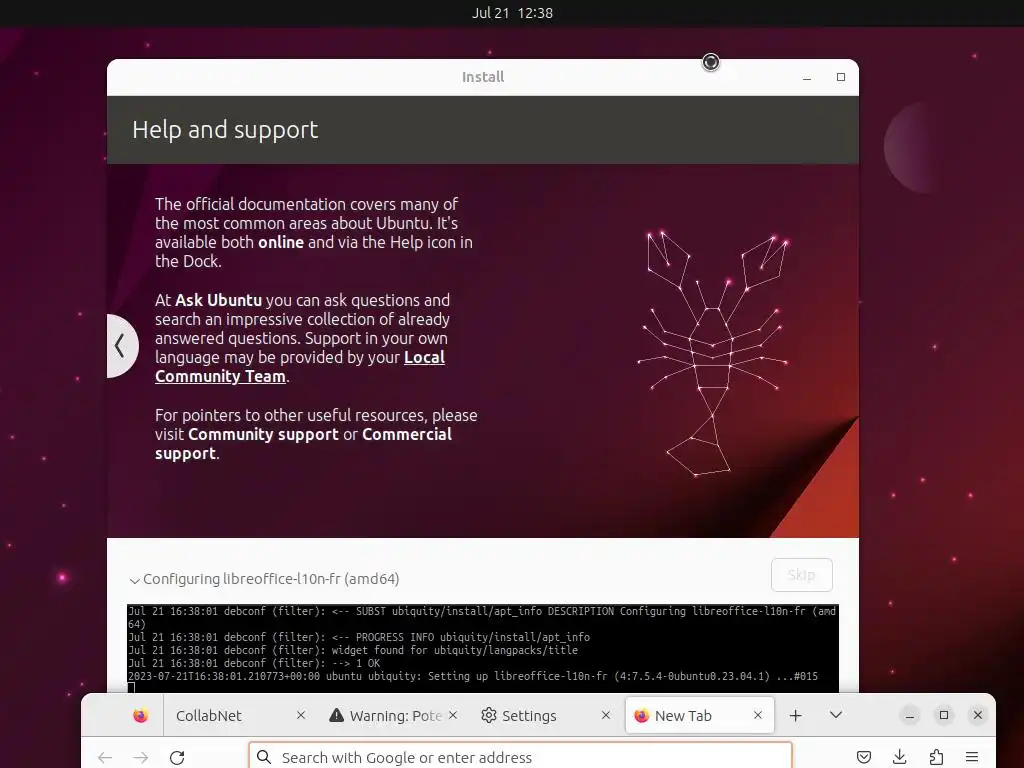The width and height of the screenshot is (1024, 768).
Task: Minimize the Install window
Action: point(807,78)
